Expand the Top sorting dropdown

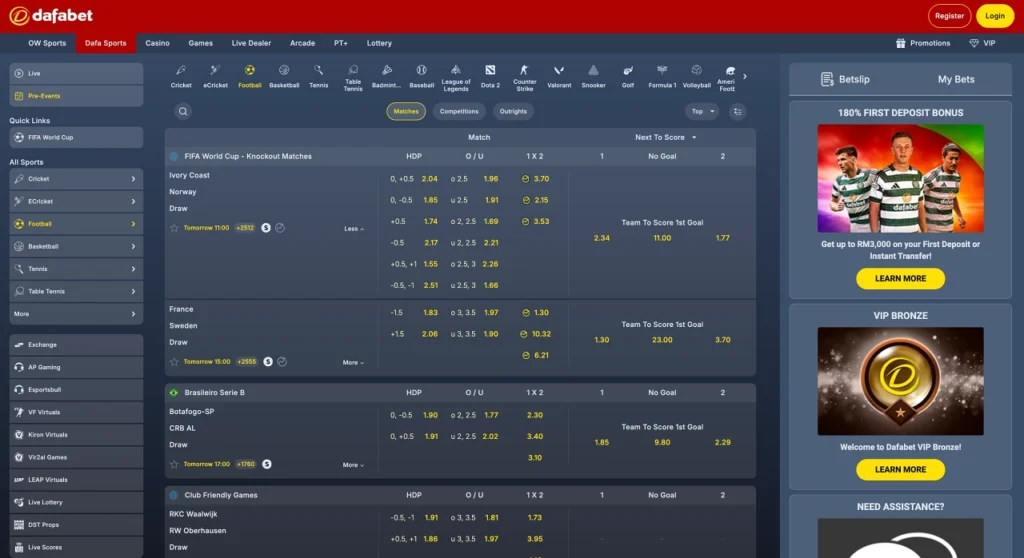pyautogui.click(x=702, y=112)
